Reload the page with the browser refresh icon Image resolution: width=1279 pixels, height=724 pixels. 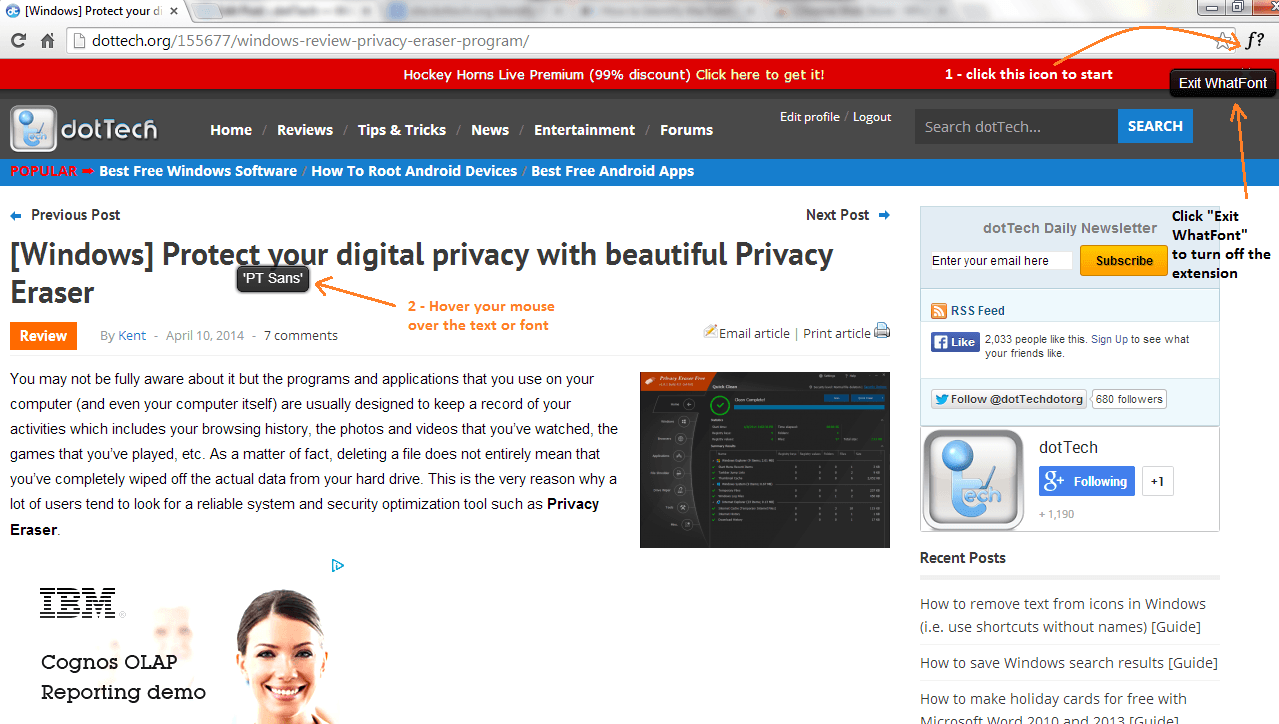(x=18, y=41)
